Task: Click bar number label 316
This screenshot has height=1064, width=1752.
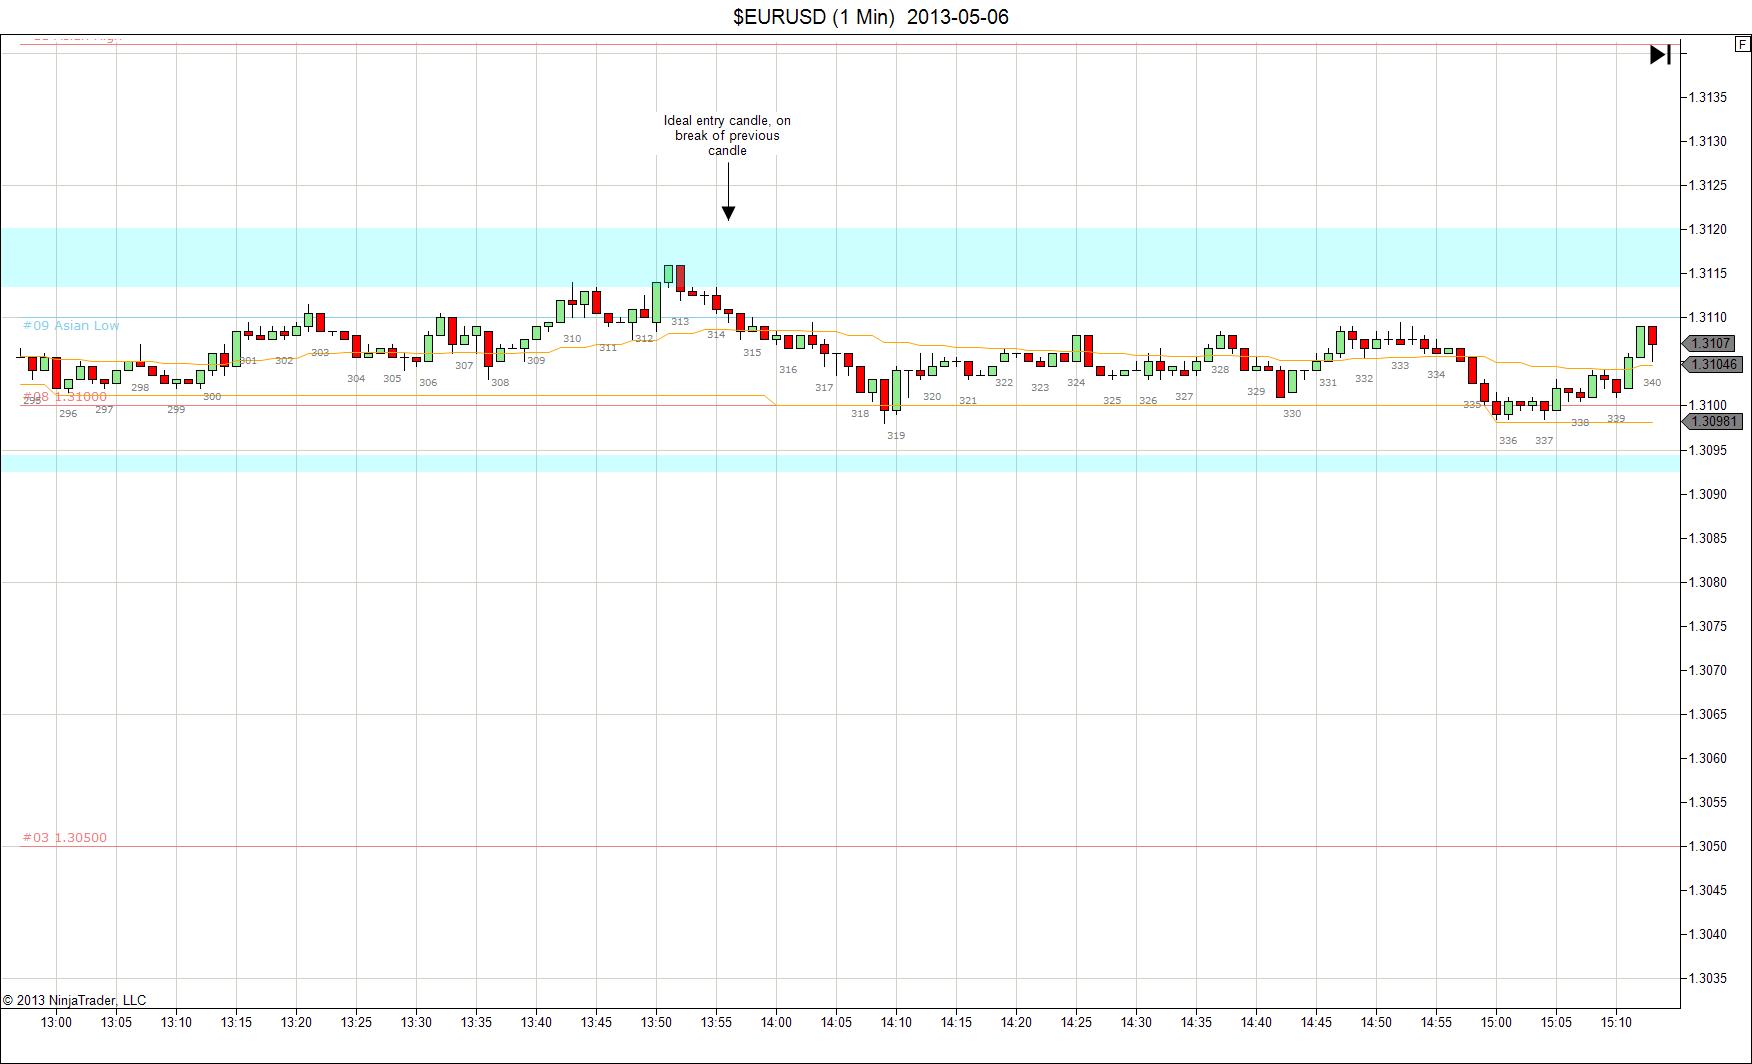Action: pyautogui.click(x=788, y=370)
